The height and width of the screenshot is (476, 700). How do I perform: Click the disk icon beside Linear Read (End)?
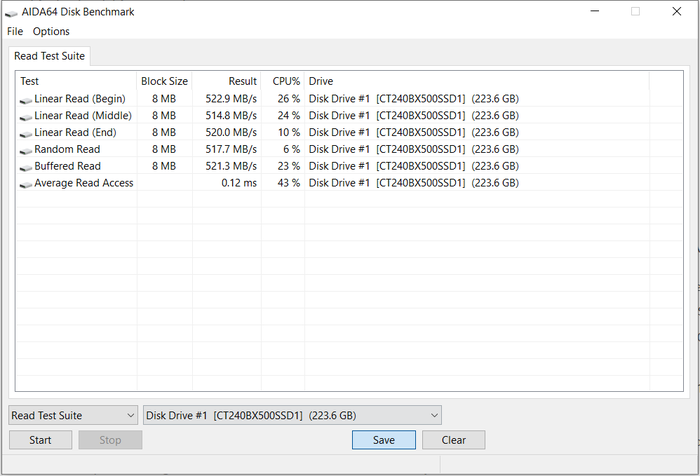[x=26, y=134]
